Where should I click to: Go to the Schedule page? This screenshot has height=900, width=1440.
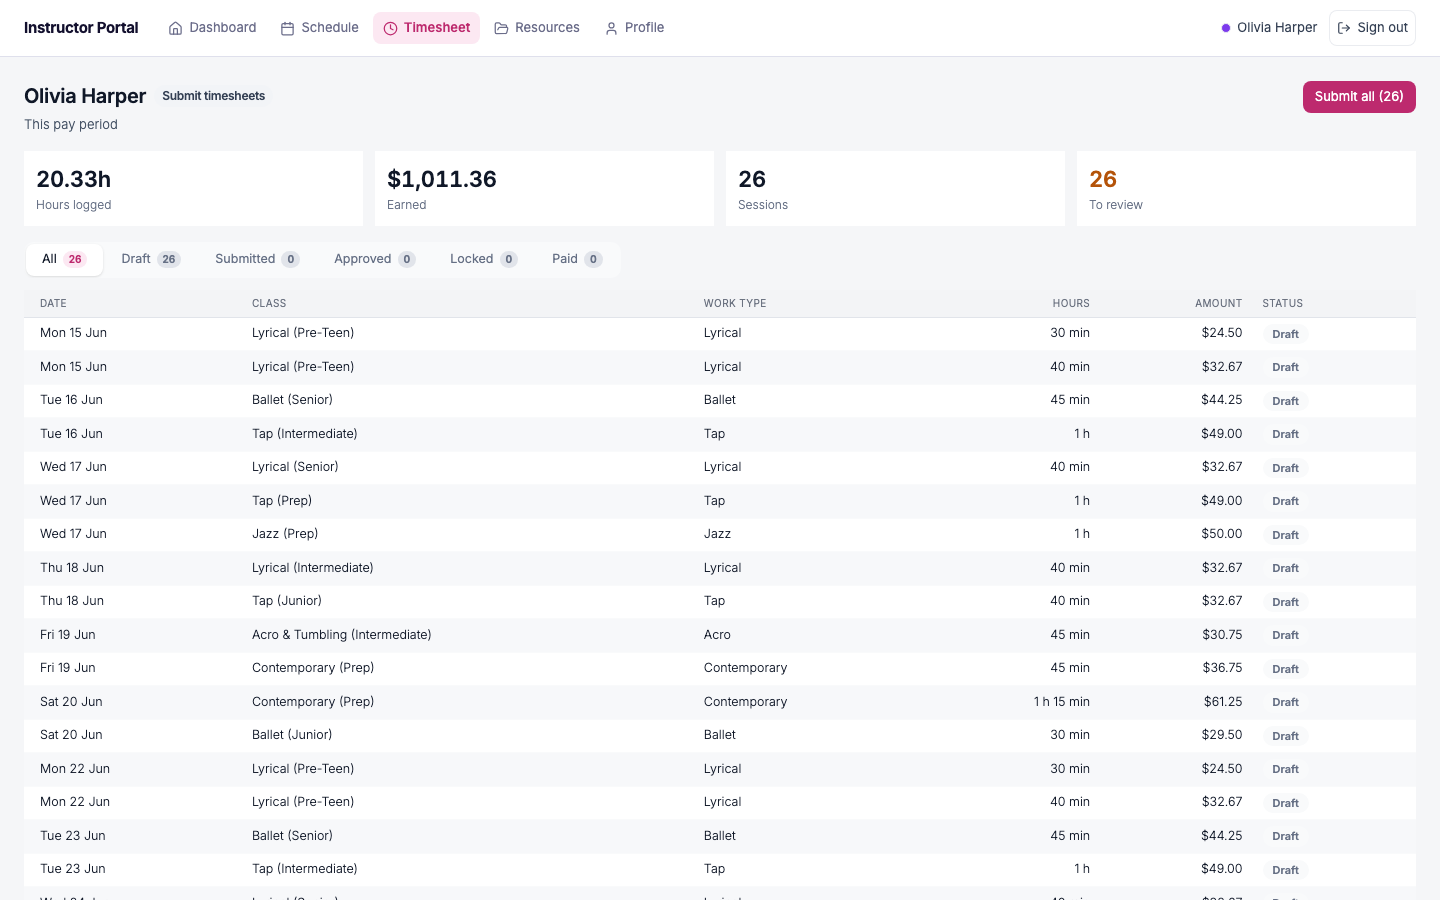tap(319, 28)
